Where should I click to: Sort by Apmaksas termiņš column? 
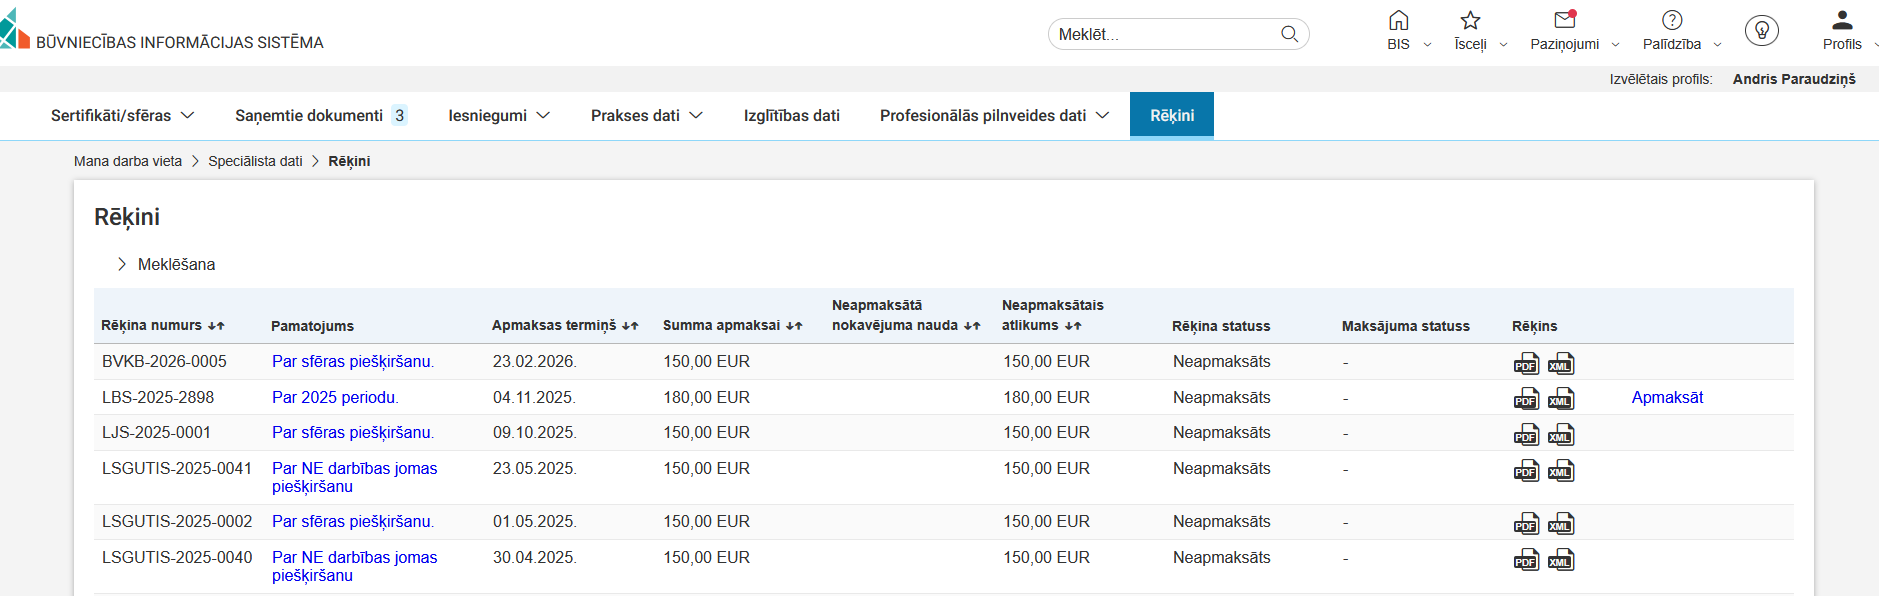(x=630, y=326)
